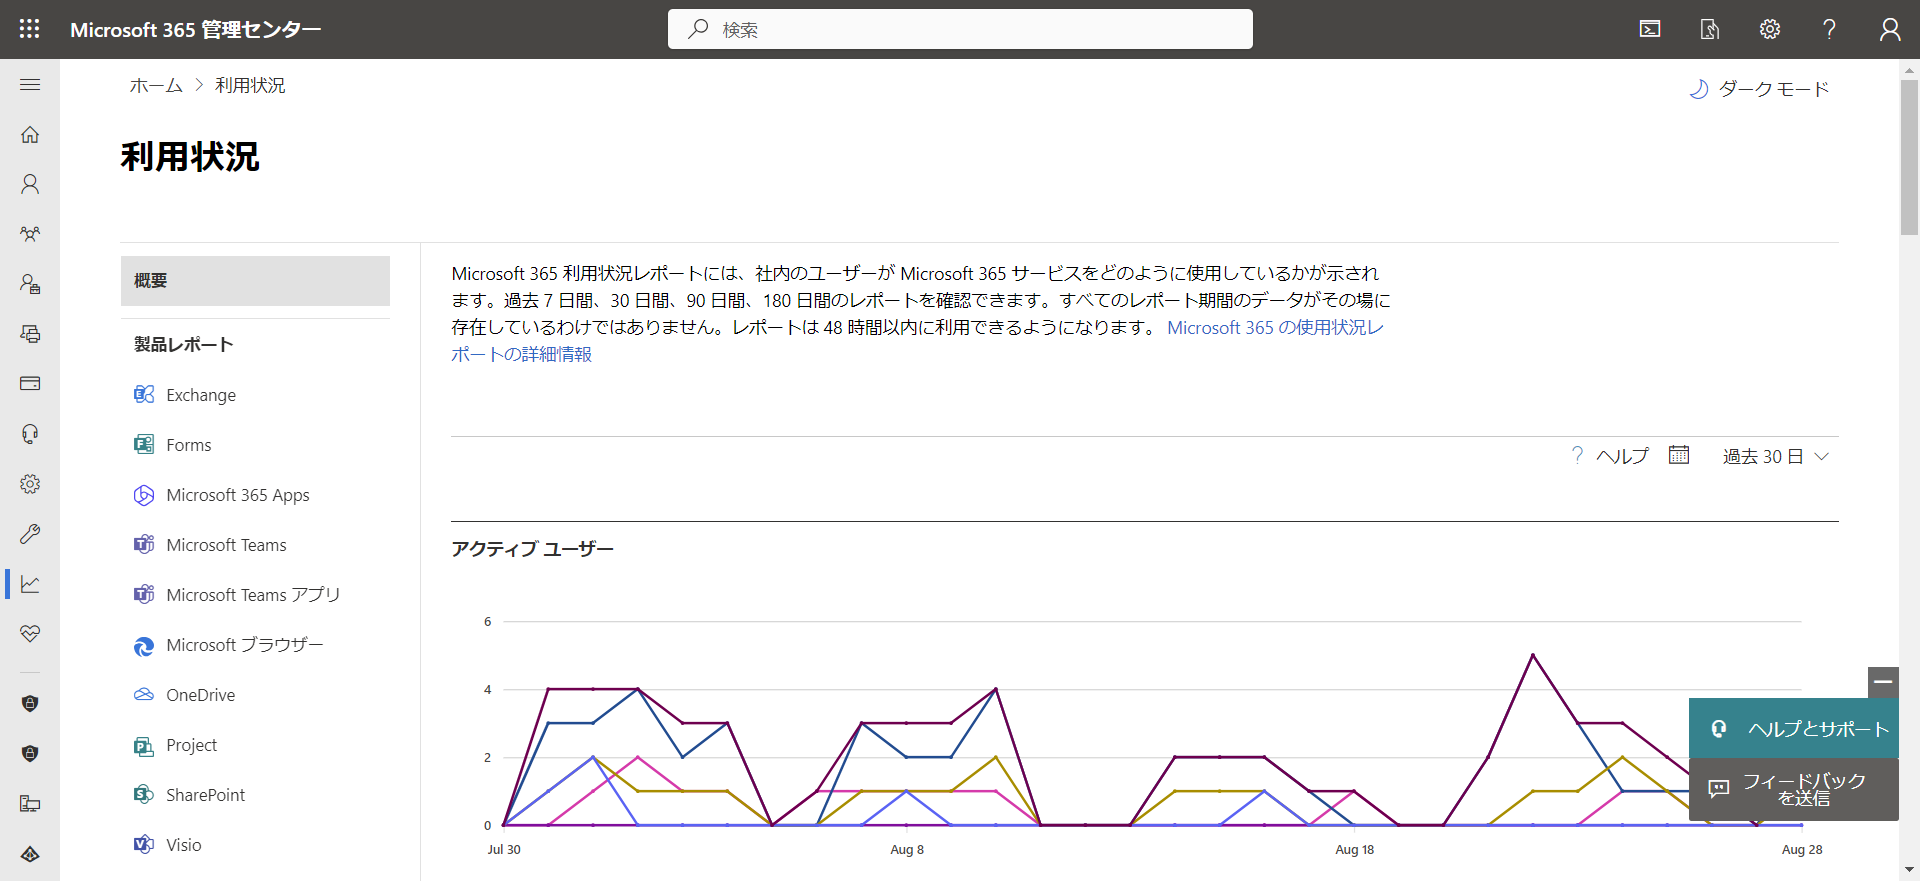
Task: Open the app launcher waffle icon
Action: (x=30, y=29)
